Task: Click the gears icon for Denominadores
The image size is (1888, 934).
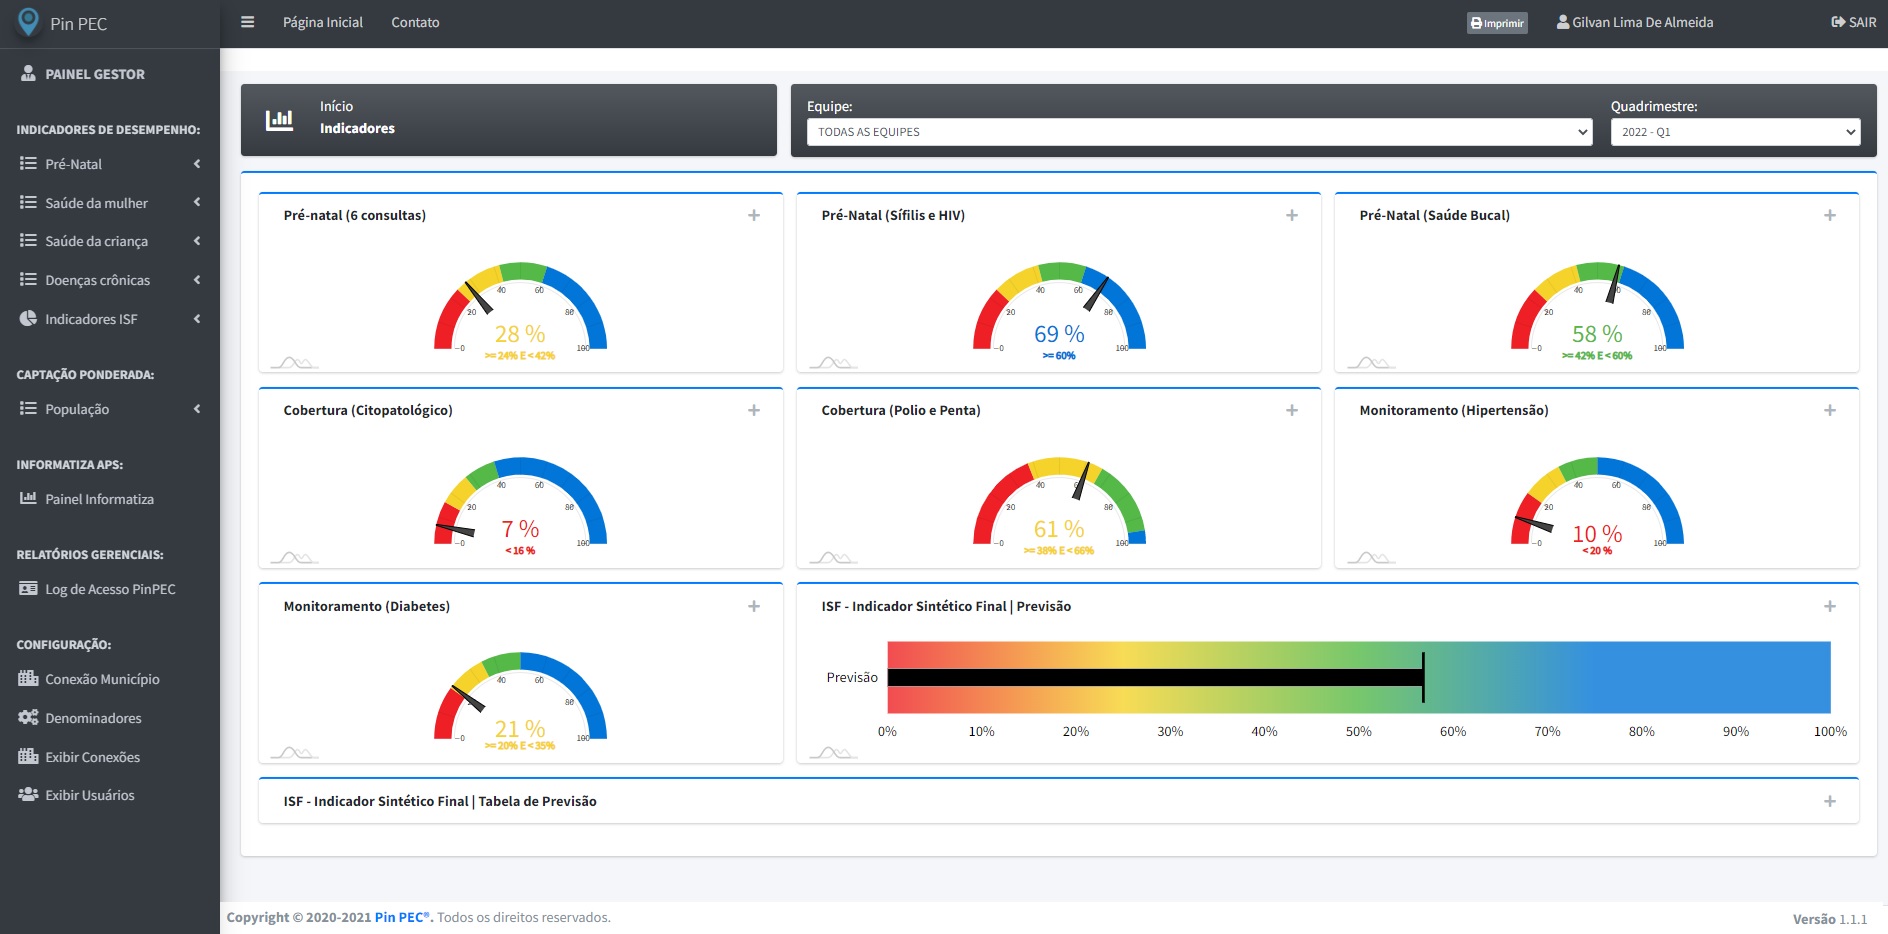Action: point(28,717)
